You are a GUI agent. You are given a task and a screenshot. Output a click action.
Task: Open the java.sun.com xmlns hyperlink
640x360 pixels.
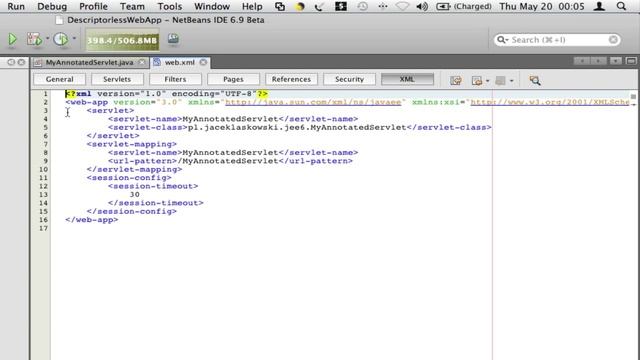(x=313, y=102)
